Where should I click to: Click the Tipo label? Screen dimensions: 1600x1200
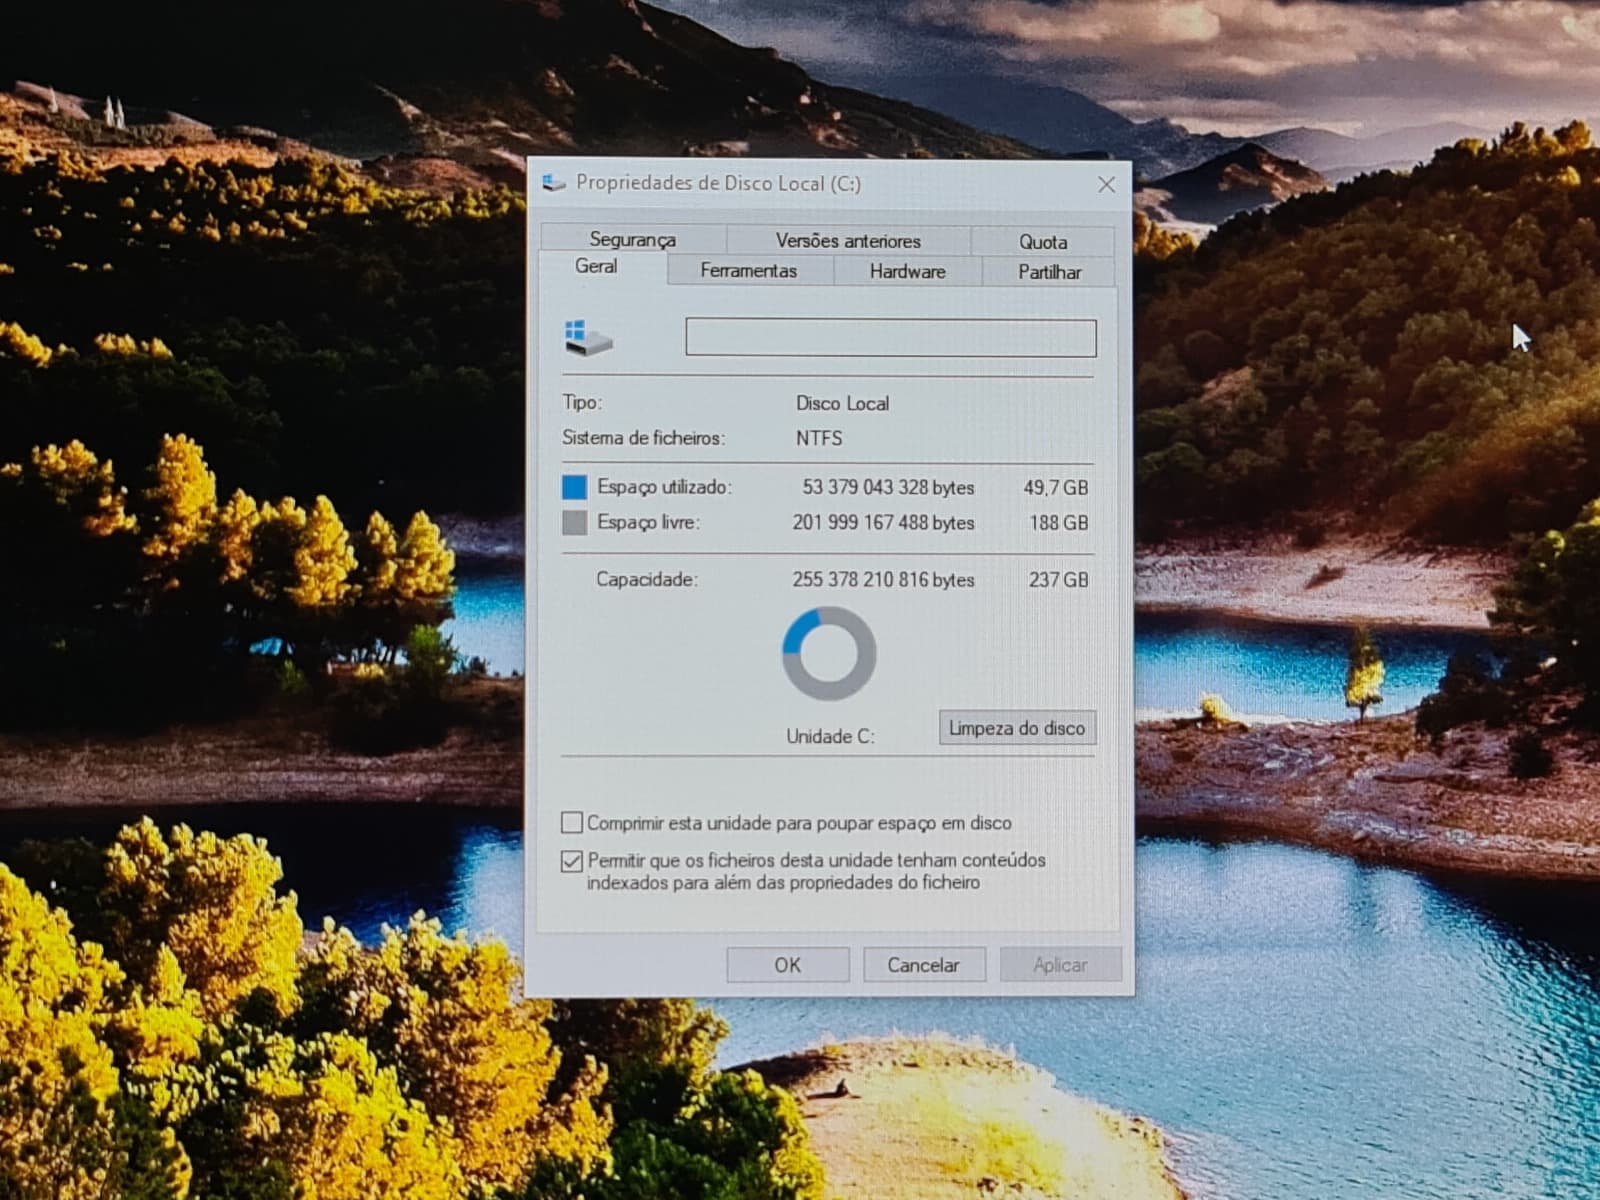pos(582,402)
